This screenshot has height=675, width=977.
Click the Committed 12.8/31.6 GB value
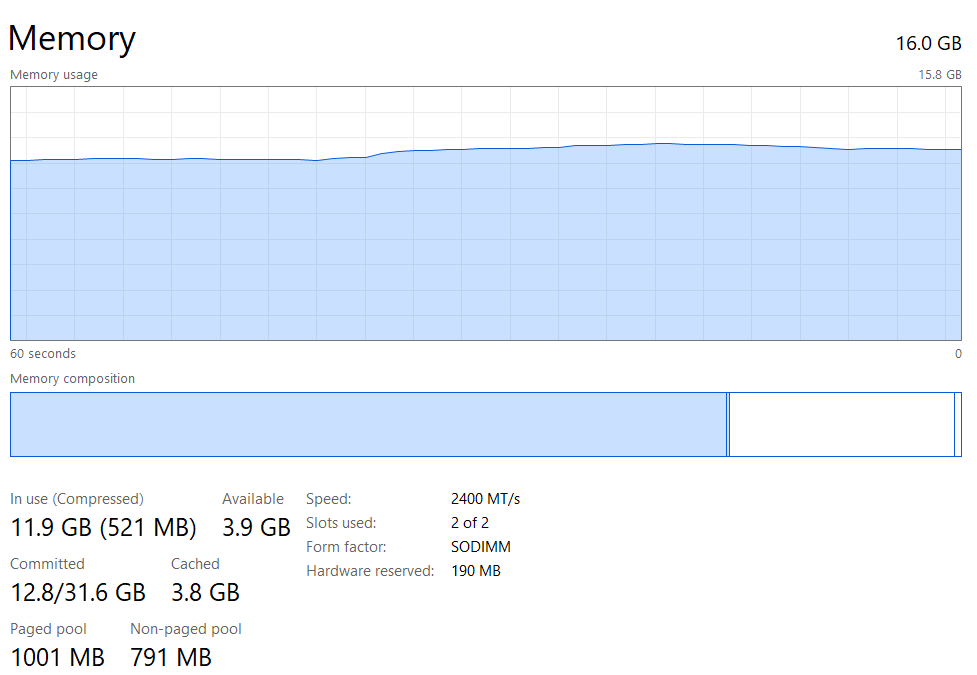(x=78, y=592)
